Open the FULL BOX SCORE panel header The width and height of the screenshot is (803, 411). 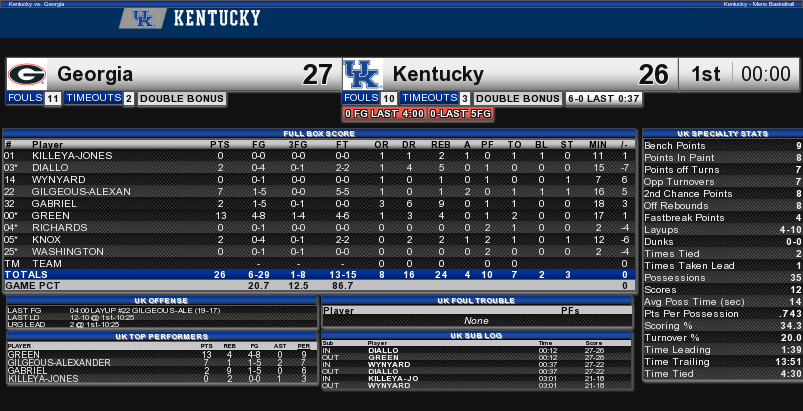click(319, 134)
